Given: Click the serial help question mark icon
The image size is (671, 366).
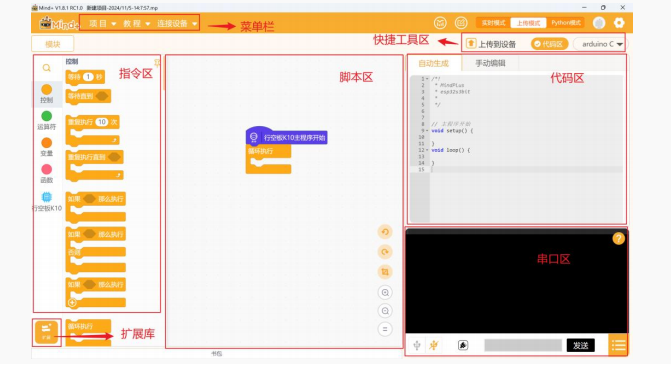Looking at the screenshot, I should click(618, 238).
